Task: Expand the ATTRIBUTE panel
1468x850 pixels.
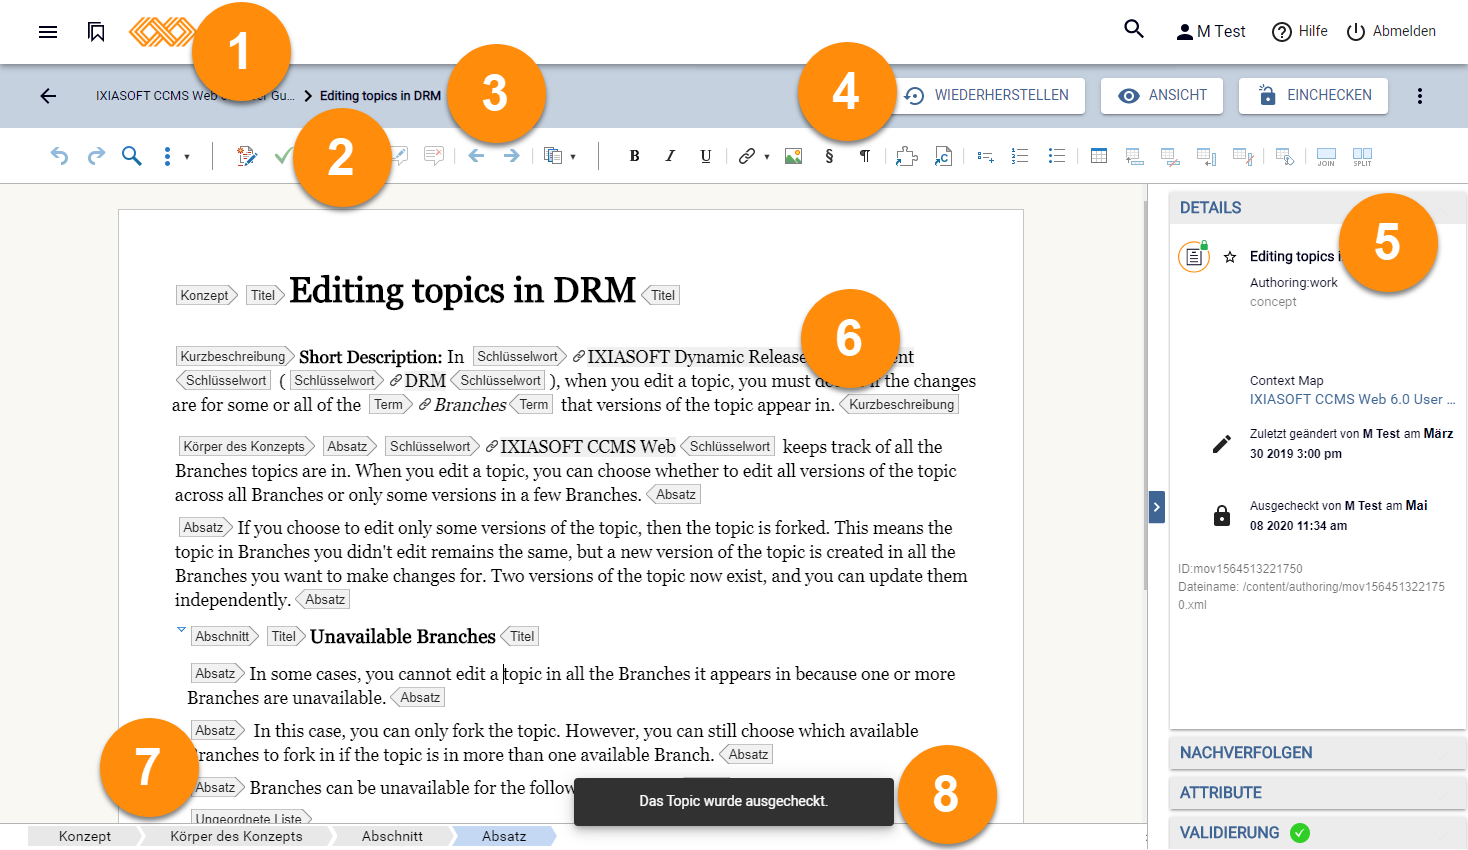Action: (1317, 793)
